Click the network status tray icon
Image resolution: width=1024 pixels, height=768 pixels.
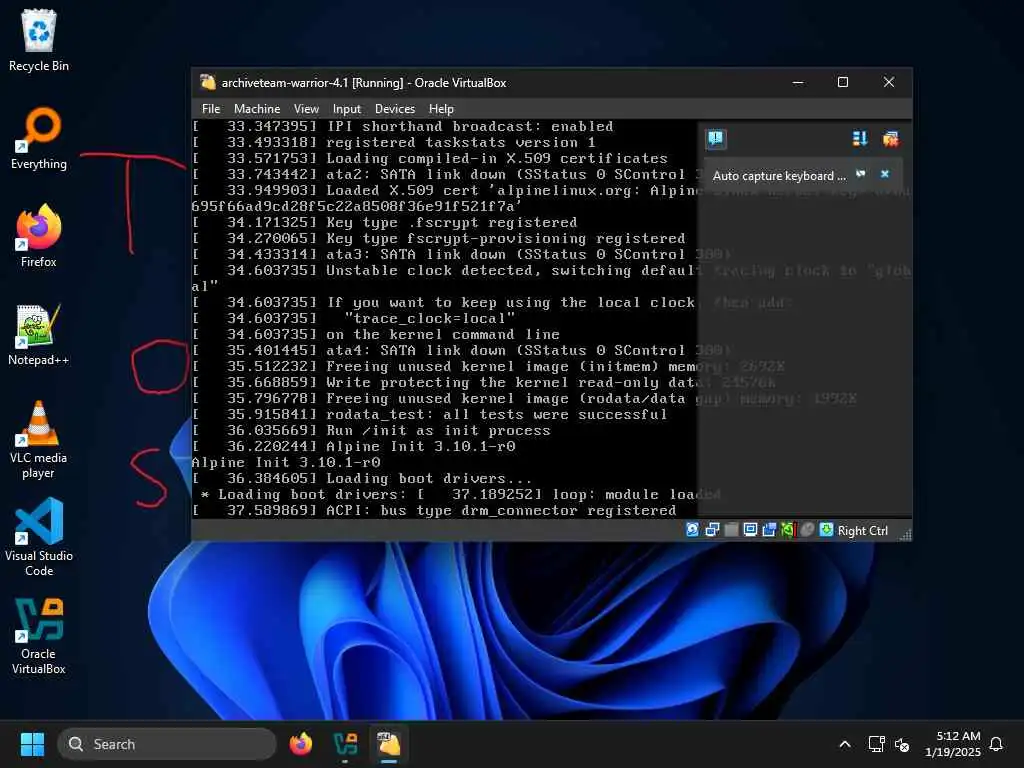(876, 744)
